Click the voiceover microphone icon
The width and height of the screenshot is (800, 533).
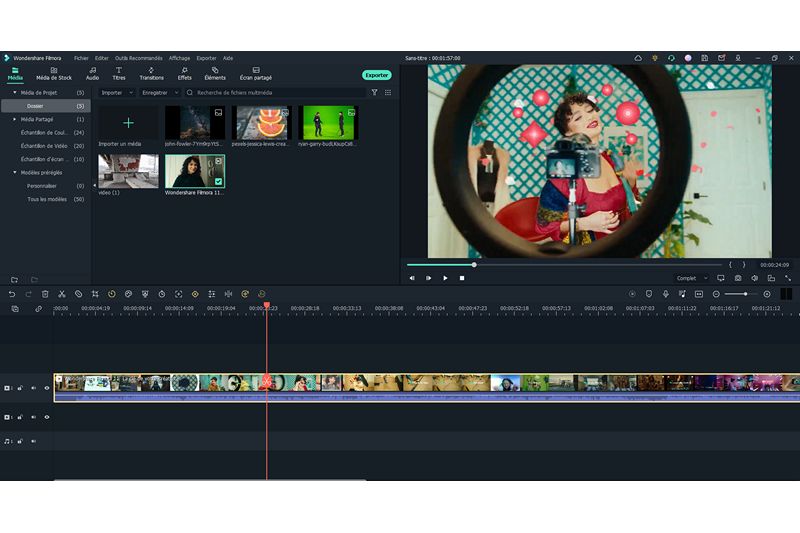pos(665,294)
